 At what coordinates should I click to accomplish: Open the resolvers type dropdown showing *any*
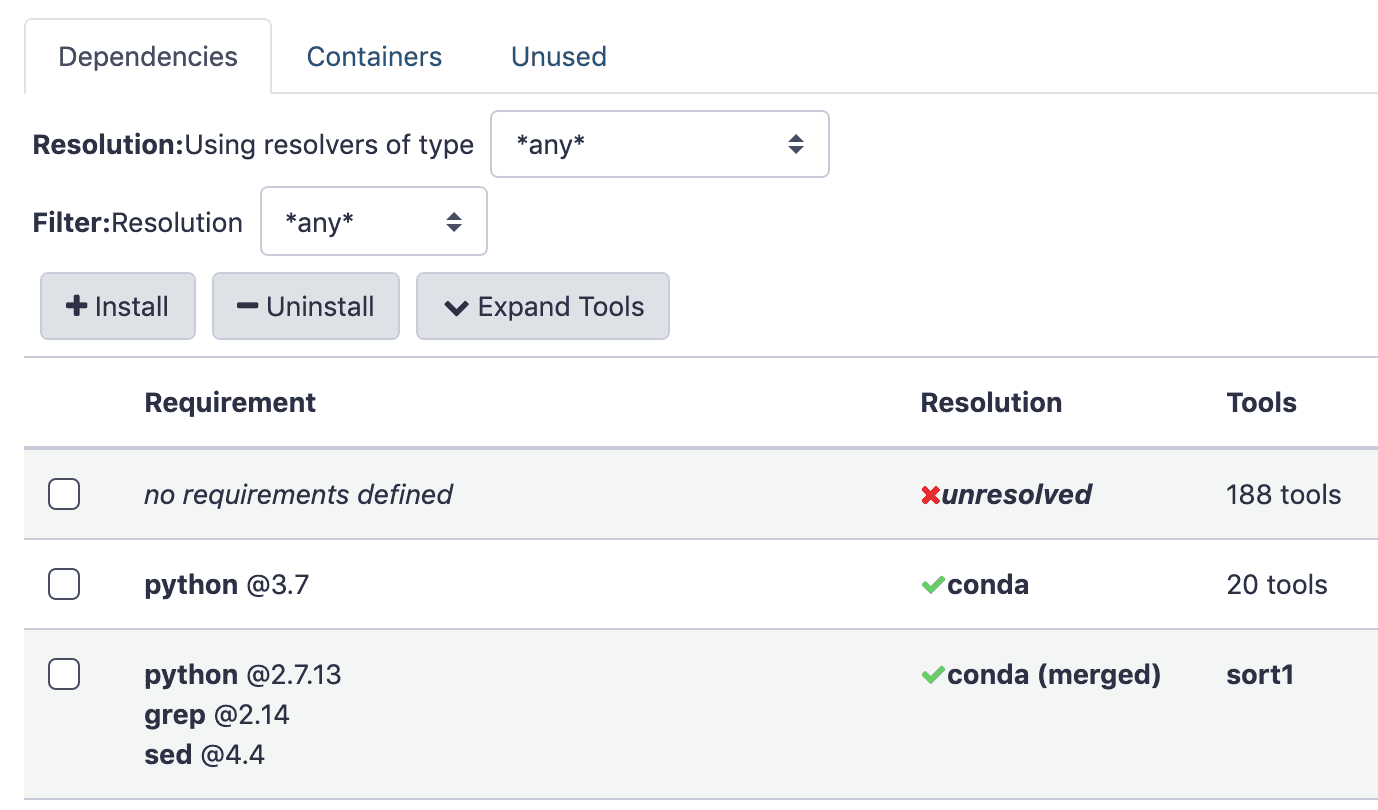(x=660, y=144)
